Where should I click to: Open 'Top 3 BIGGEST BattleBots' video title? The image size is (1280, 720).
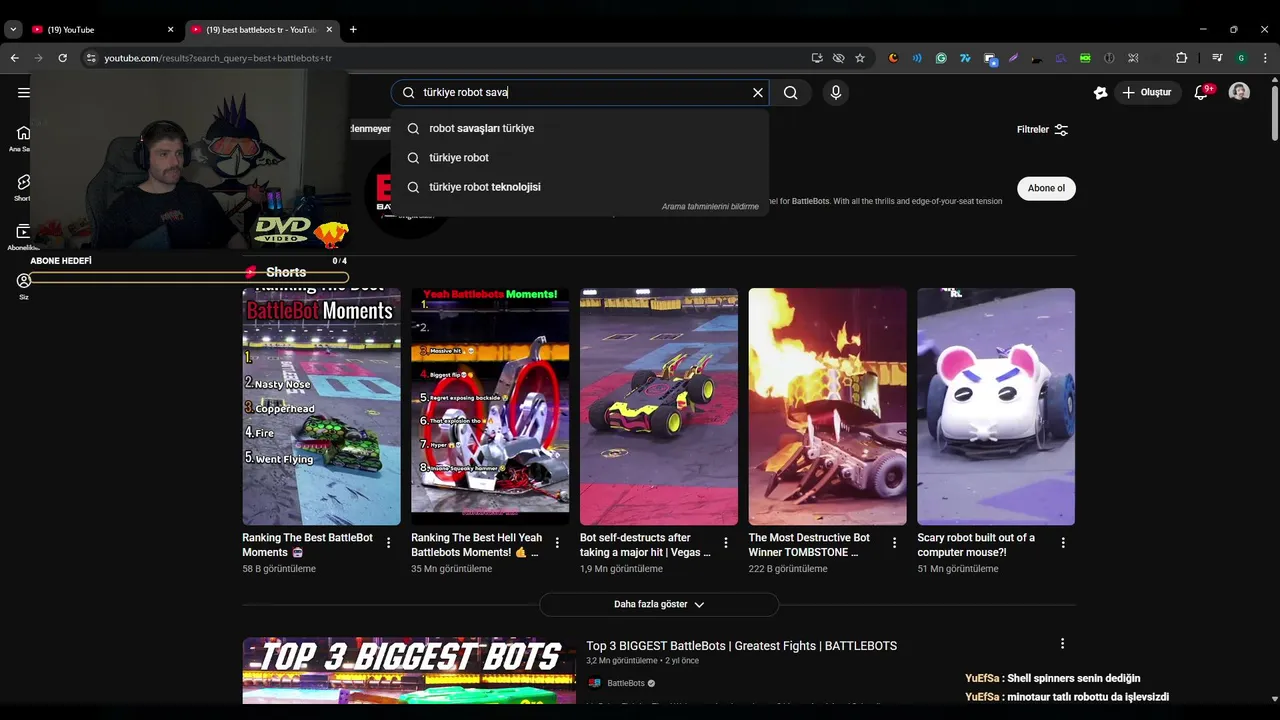pyautogui.click(x=741, y=646)
